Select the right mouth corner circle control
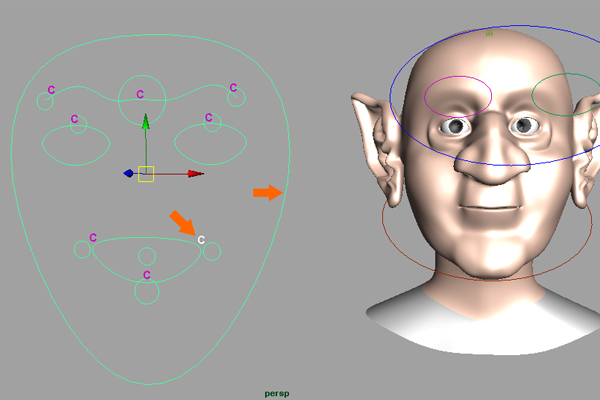 [x=212, y=251]
